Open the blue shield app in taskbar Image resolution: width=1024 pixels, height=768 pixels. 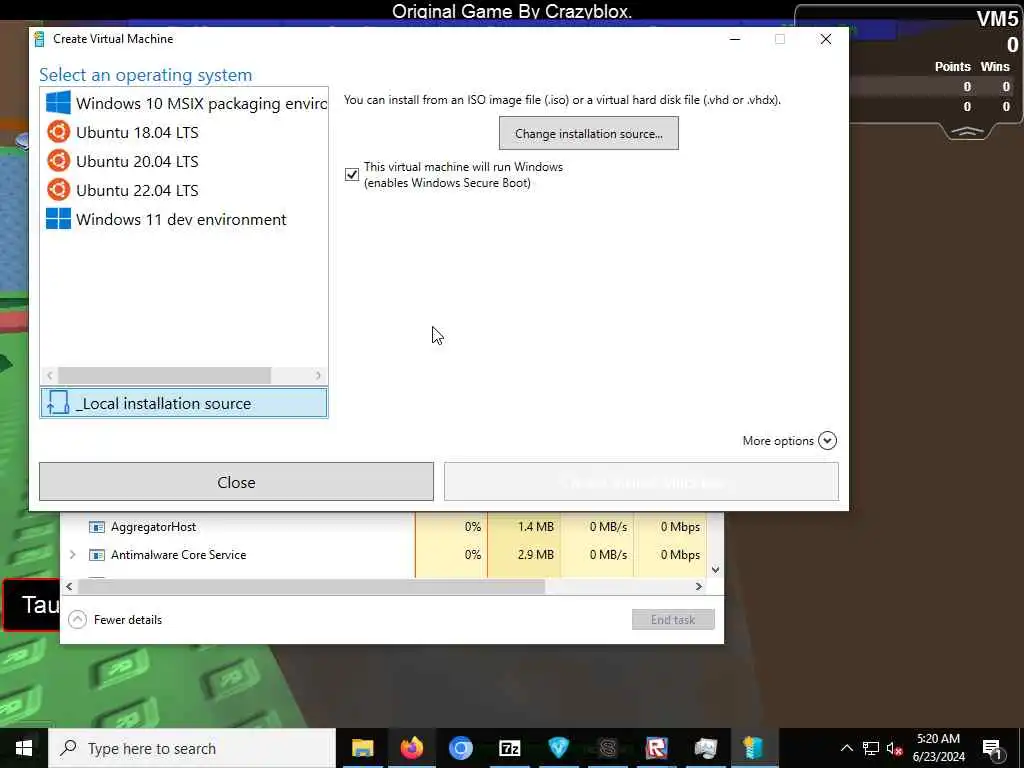pos(558,748)
